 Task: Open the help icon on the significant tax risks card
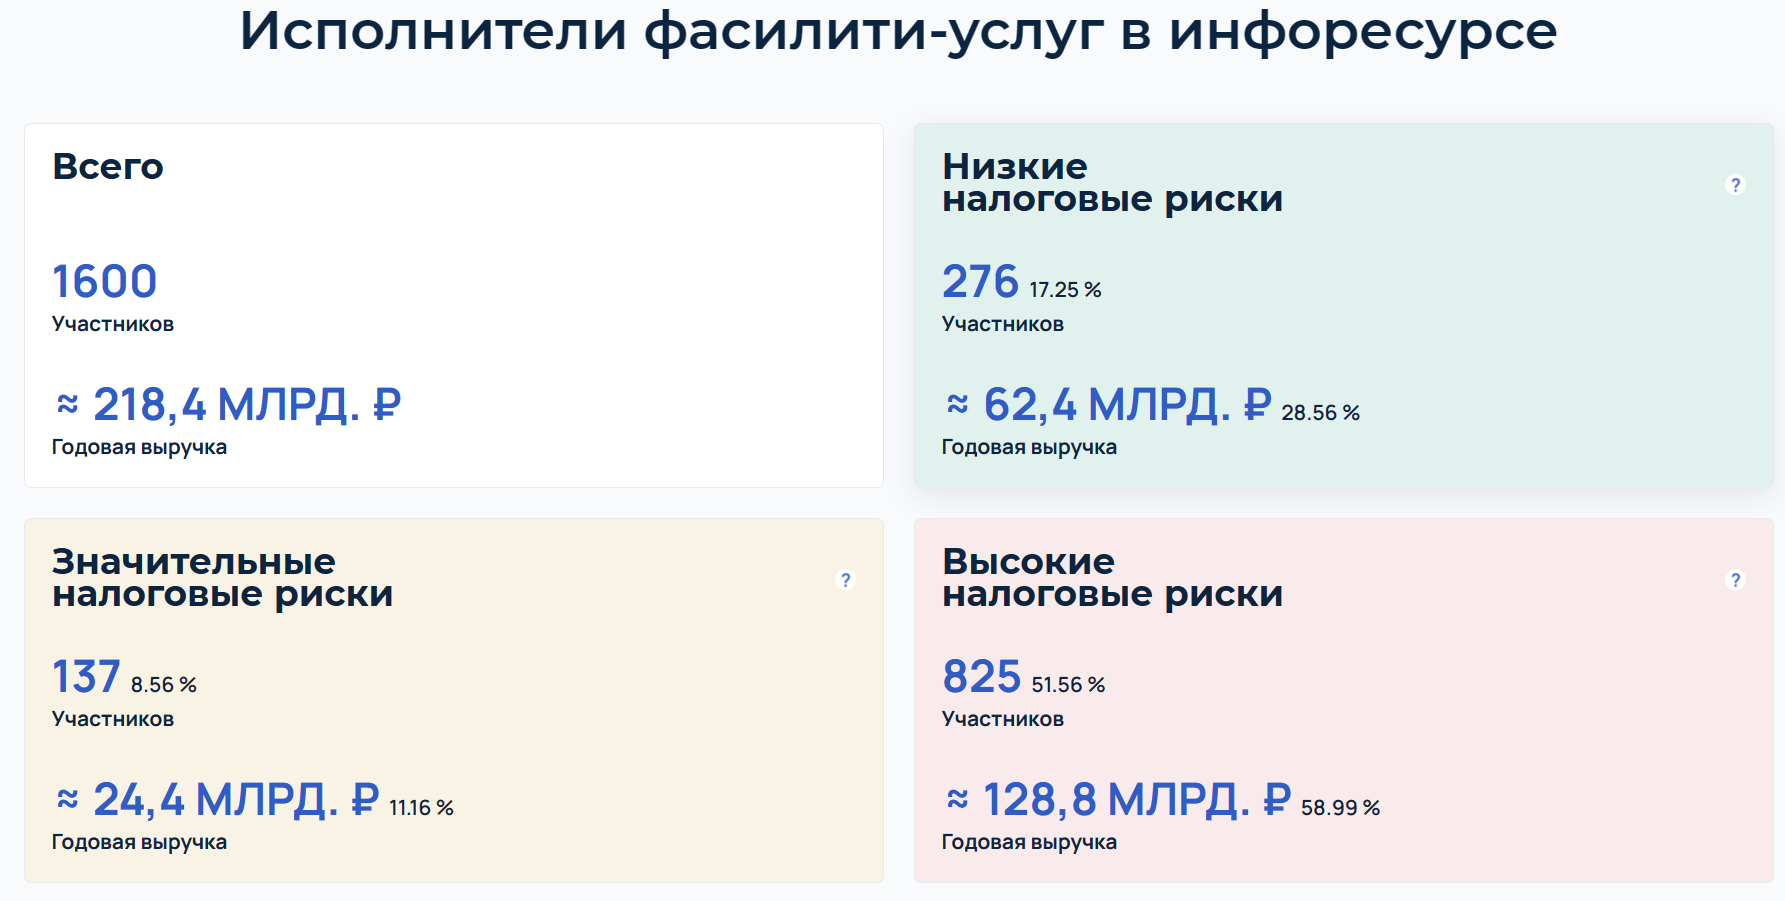coord(845,580)
